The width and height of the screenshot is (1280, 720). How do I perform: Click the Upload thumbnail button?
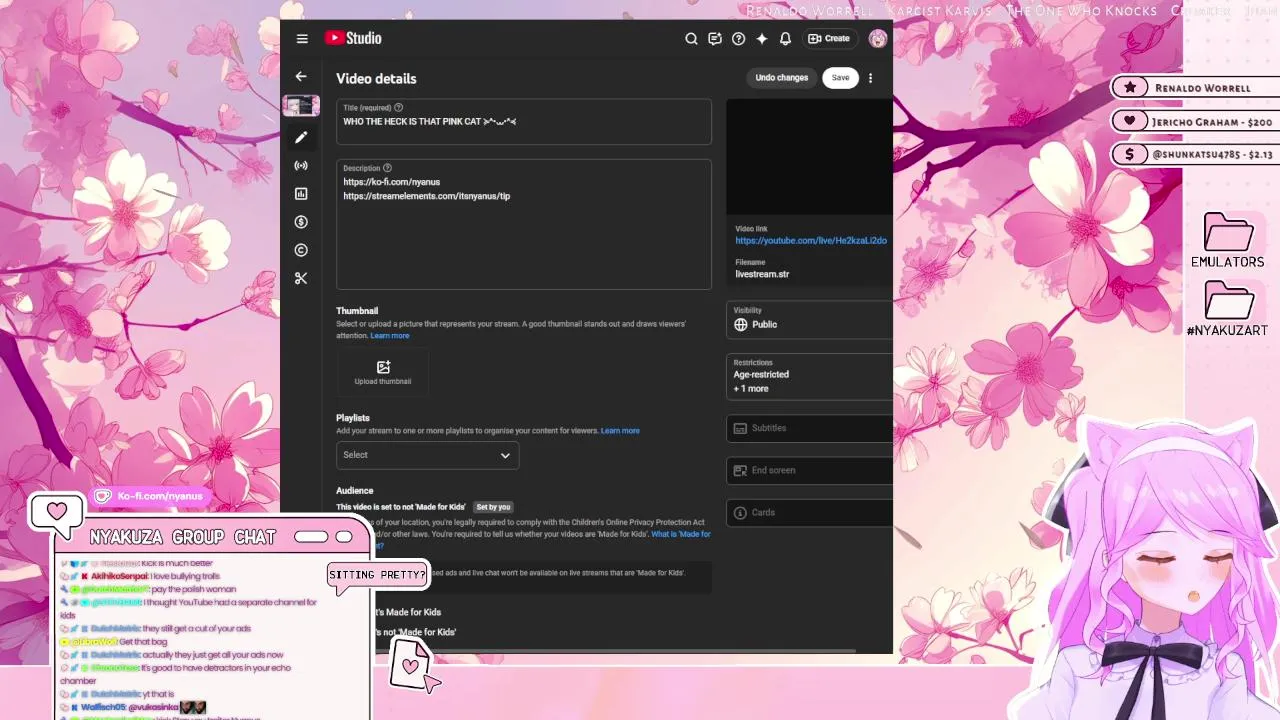click(x=383, y=372)
